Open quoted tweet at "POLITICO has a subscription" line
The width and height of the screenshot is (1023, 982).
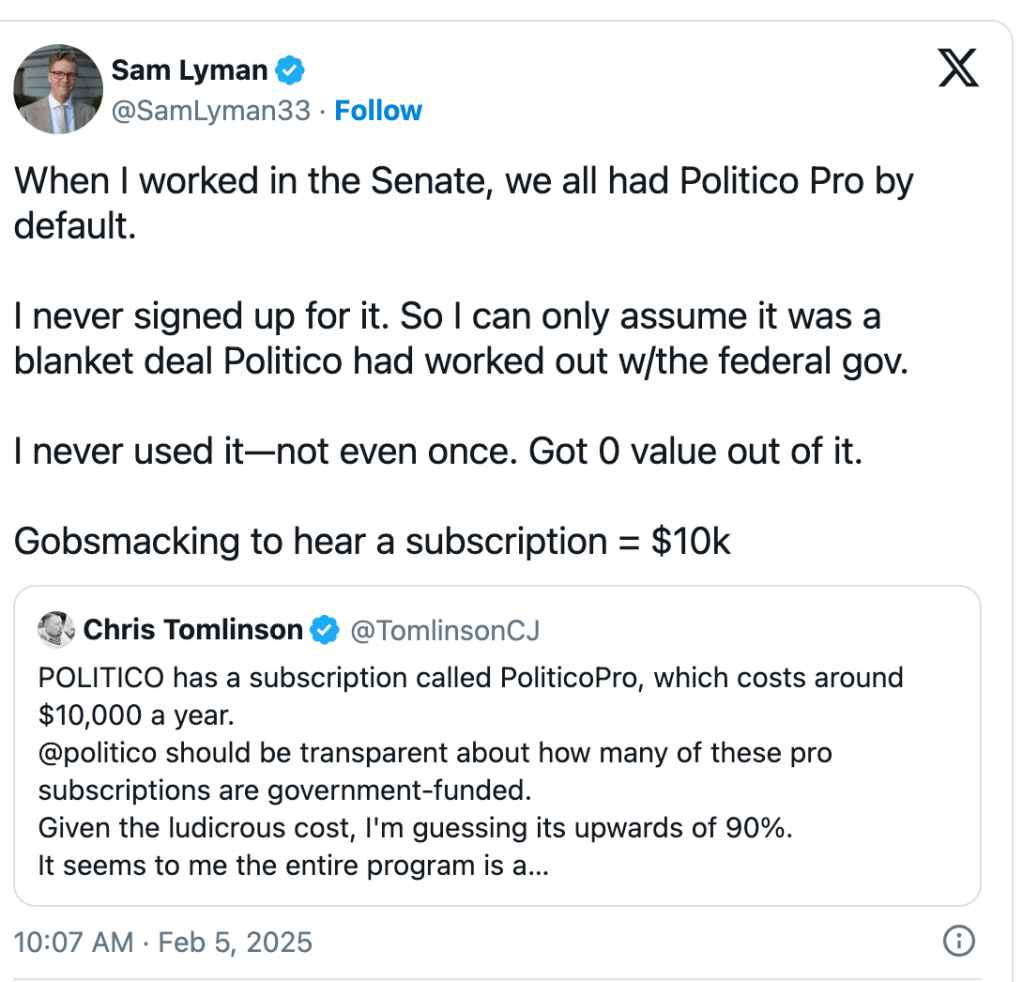(470, 678)
